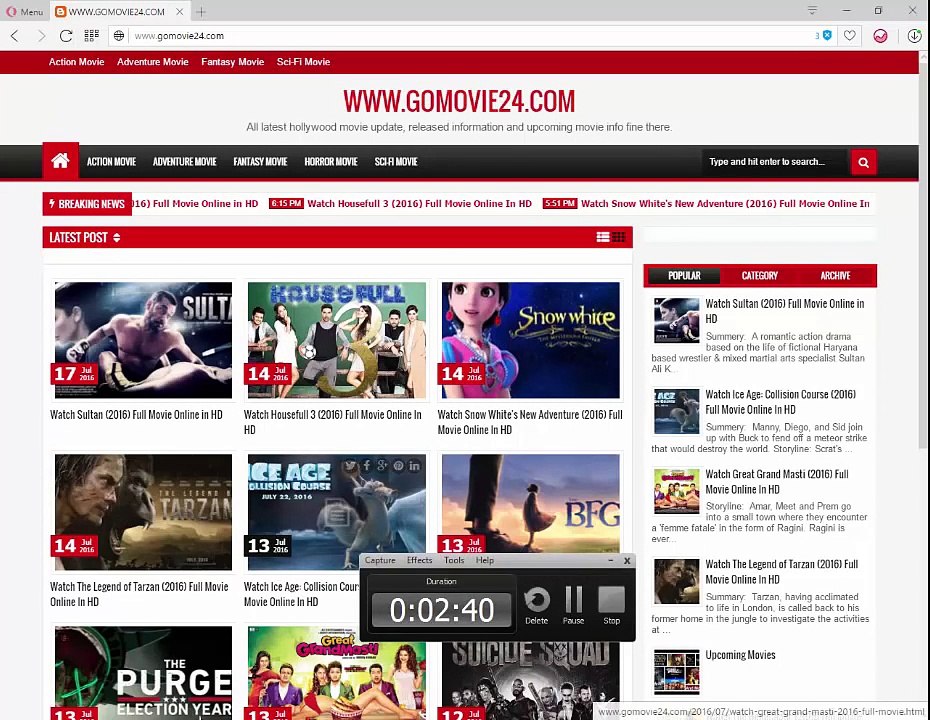
Task: Open the Housefull 3 poster thumbnail
Action: click(337, 340)
